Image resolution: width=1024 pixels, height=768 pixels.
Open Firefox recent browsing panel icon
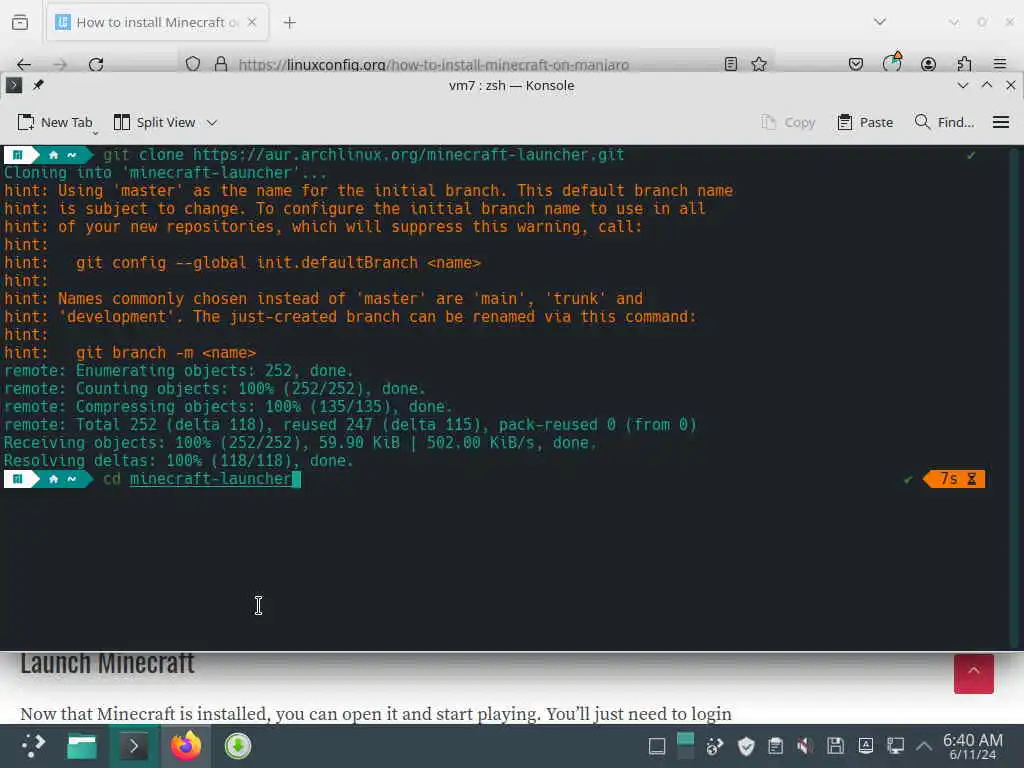[20, 22]
